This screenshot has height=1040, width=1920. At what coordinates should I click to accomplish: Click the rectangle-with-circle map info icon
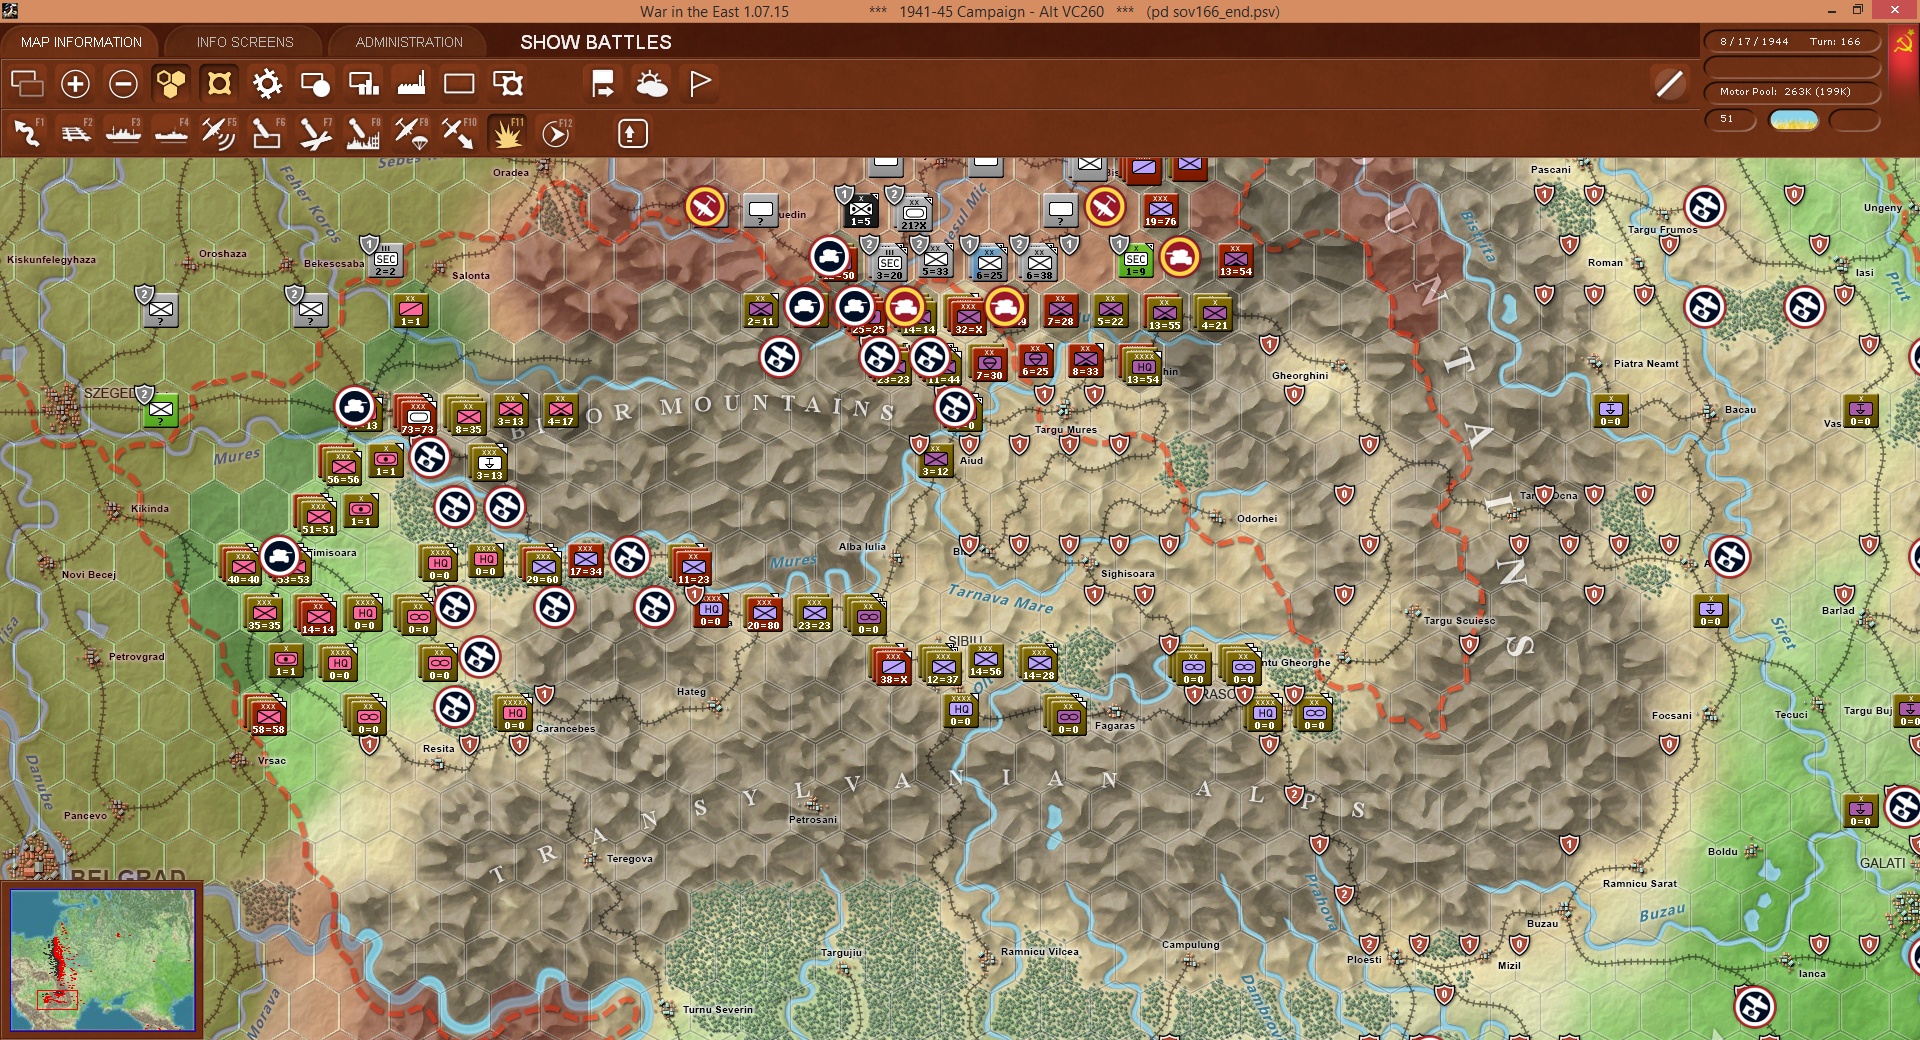[x=315, y=84]
